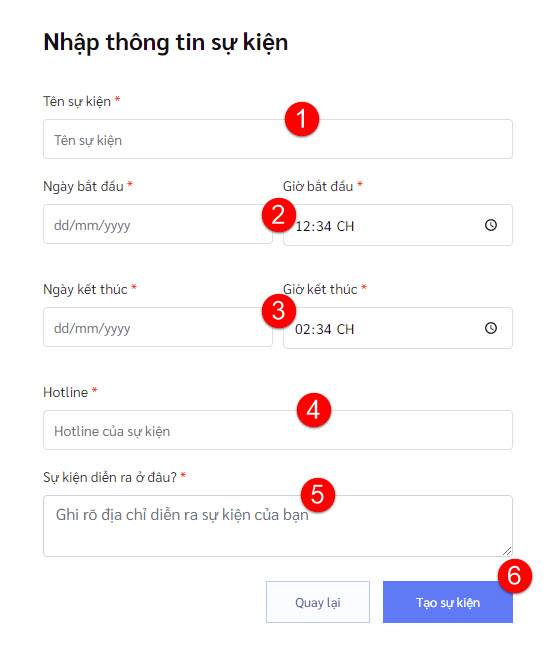Screen dimensions: 556x646
Task: Click red badge number 4
Action: [314, 410]
